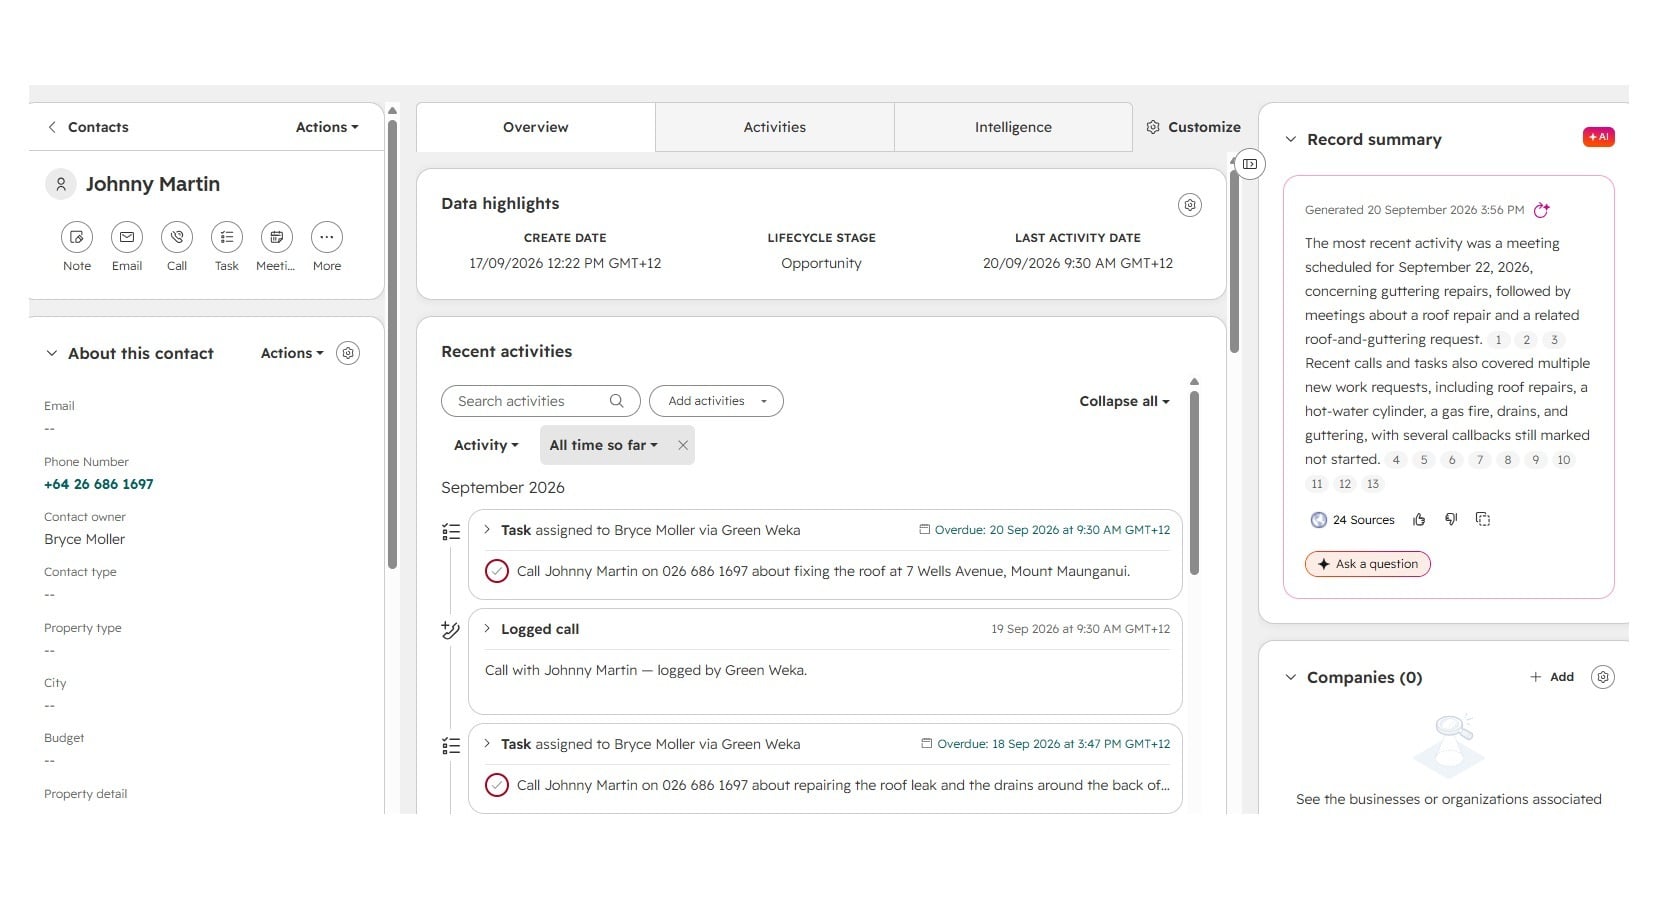Open settings gear for About this contact
Viewport: 1656px width, 900px height.
[x=348, y=353]
